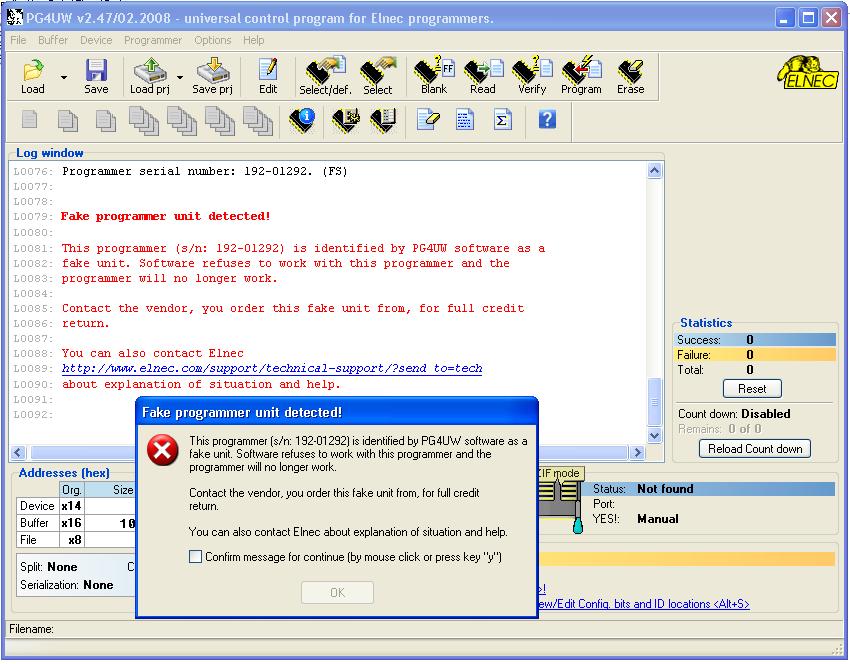Viewport: 850px width, 664px height.
Task: Click the Program device icon
Action: tap(581, 76)
